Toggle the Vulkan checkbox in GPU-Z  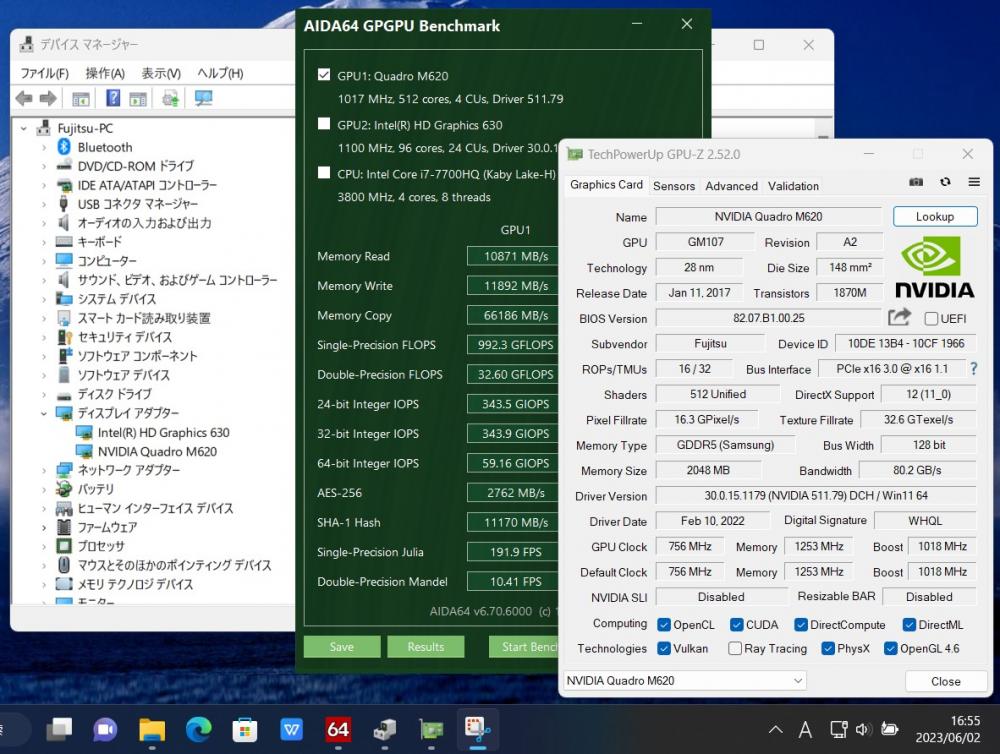(x=664, y=648)
